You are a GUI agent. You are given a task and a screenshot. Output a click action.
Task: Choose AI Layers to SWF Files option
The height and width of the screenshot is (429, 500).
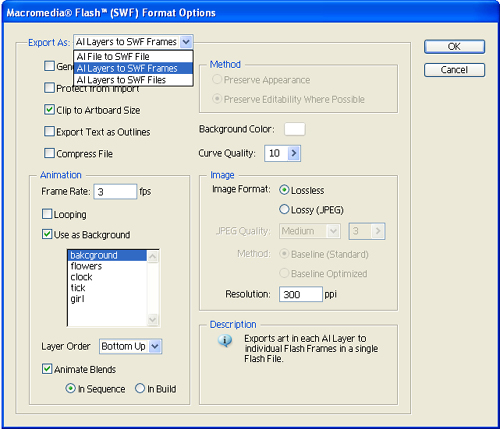(133, 80)
